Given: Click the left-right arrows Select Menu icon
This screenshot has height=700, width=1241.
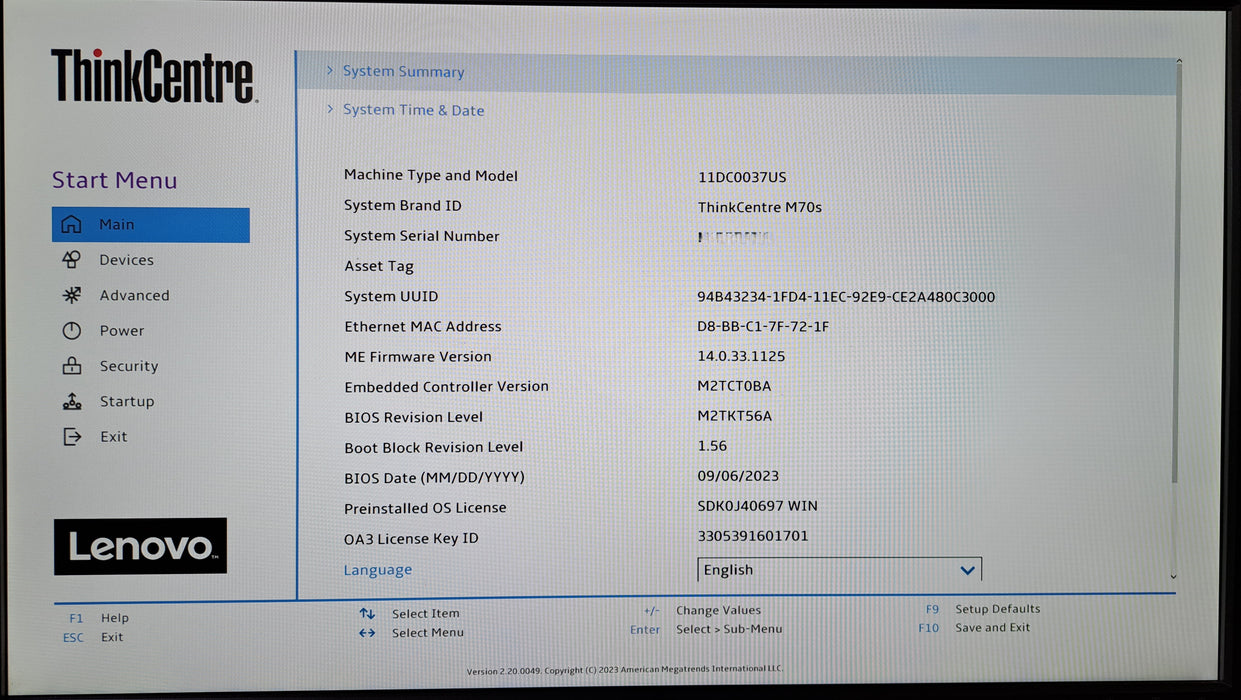Looking at the screenshot, I should click(x=367, y=632).
